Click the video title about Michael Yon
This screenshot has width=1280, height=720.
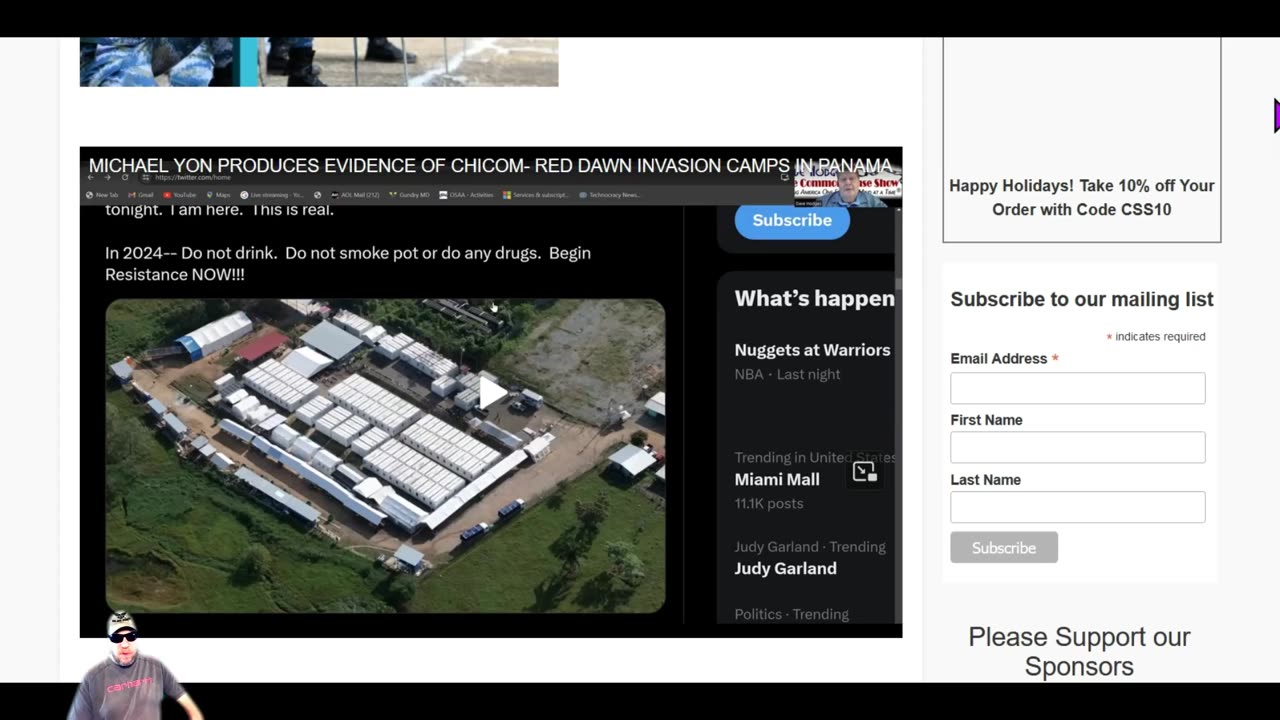click(490, 166)
